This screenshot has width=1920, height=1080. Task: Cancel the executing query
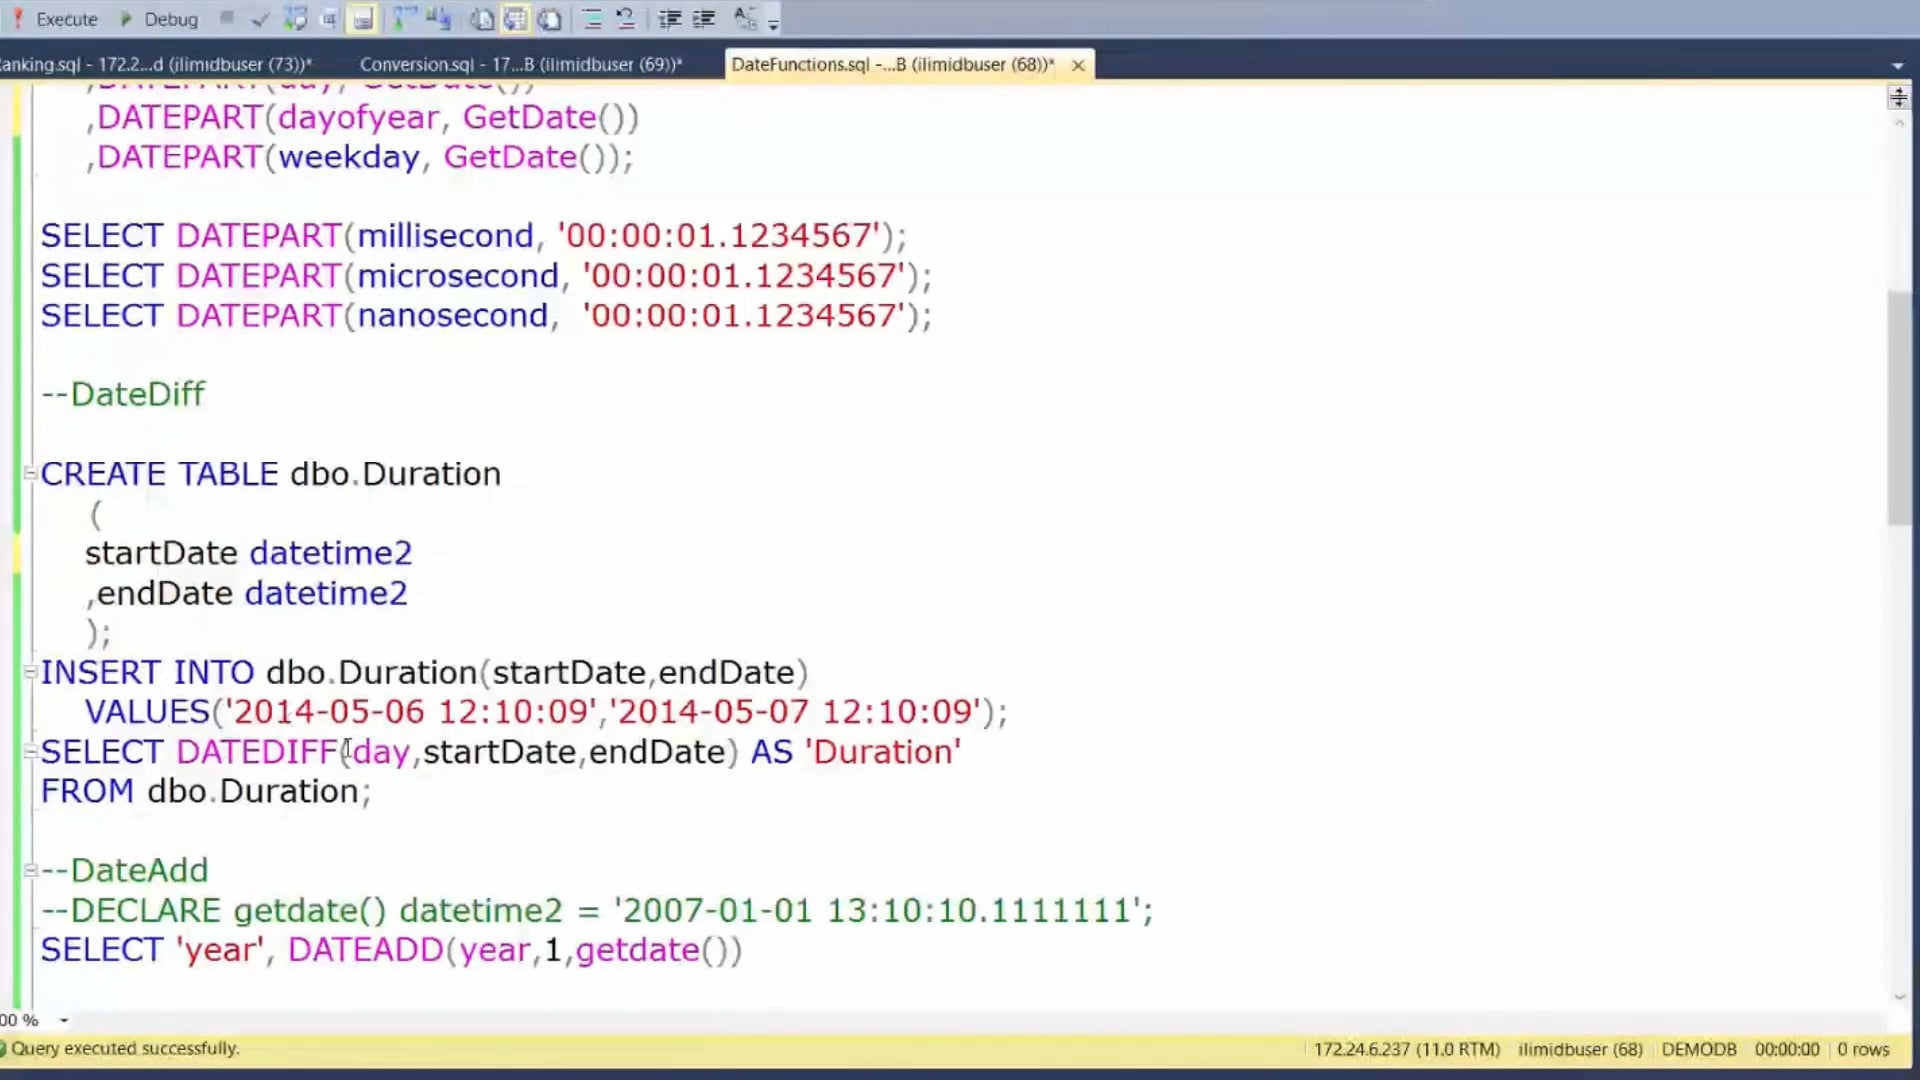[x=227, y=18]
